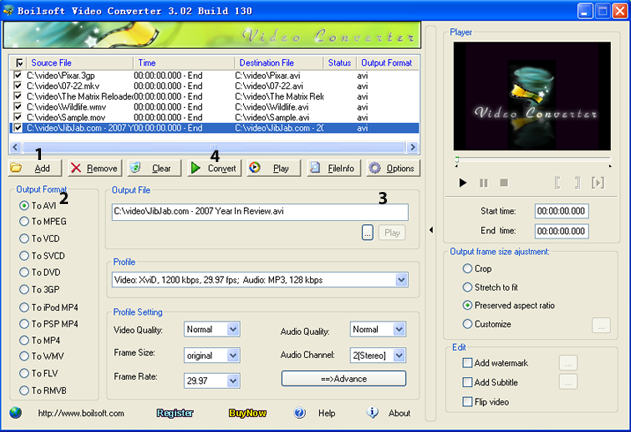Select the The Matrix Reloaded file row

coord(214,96)
